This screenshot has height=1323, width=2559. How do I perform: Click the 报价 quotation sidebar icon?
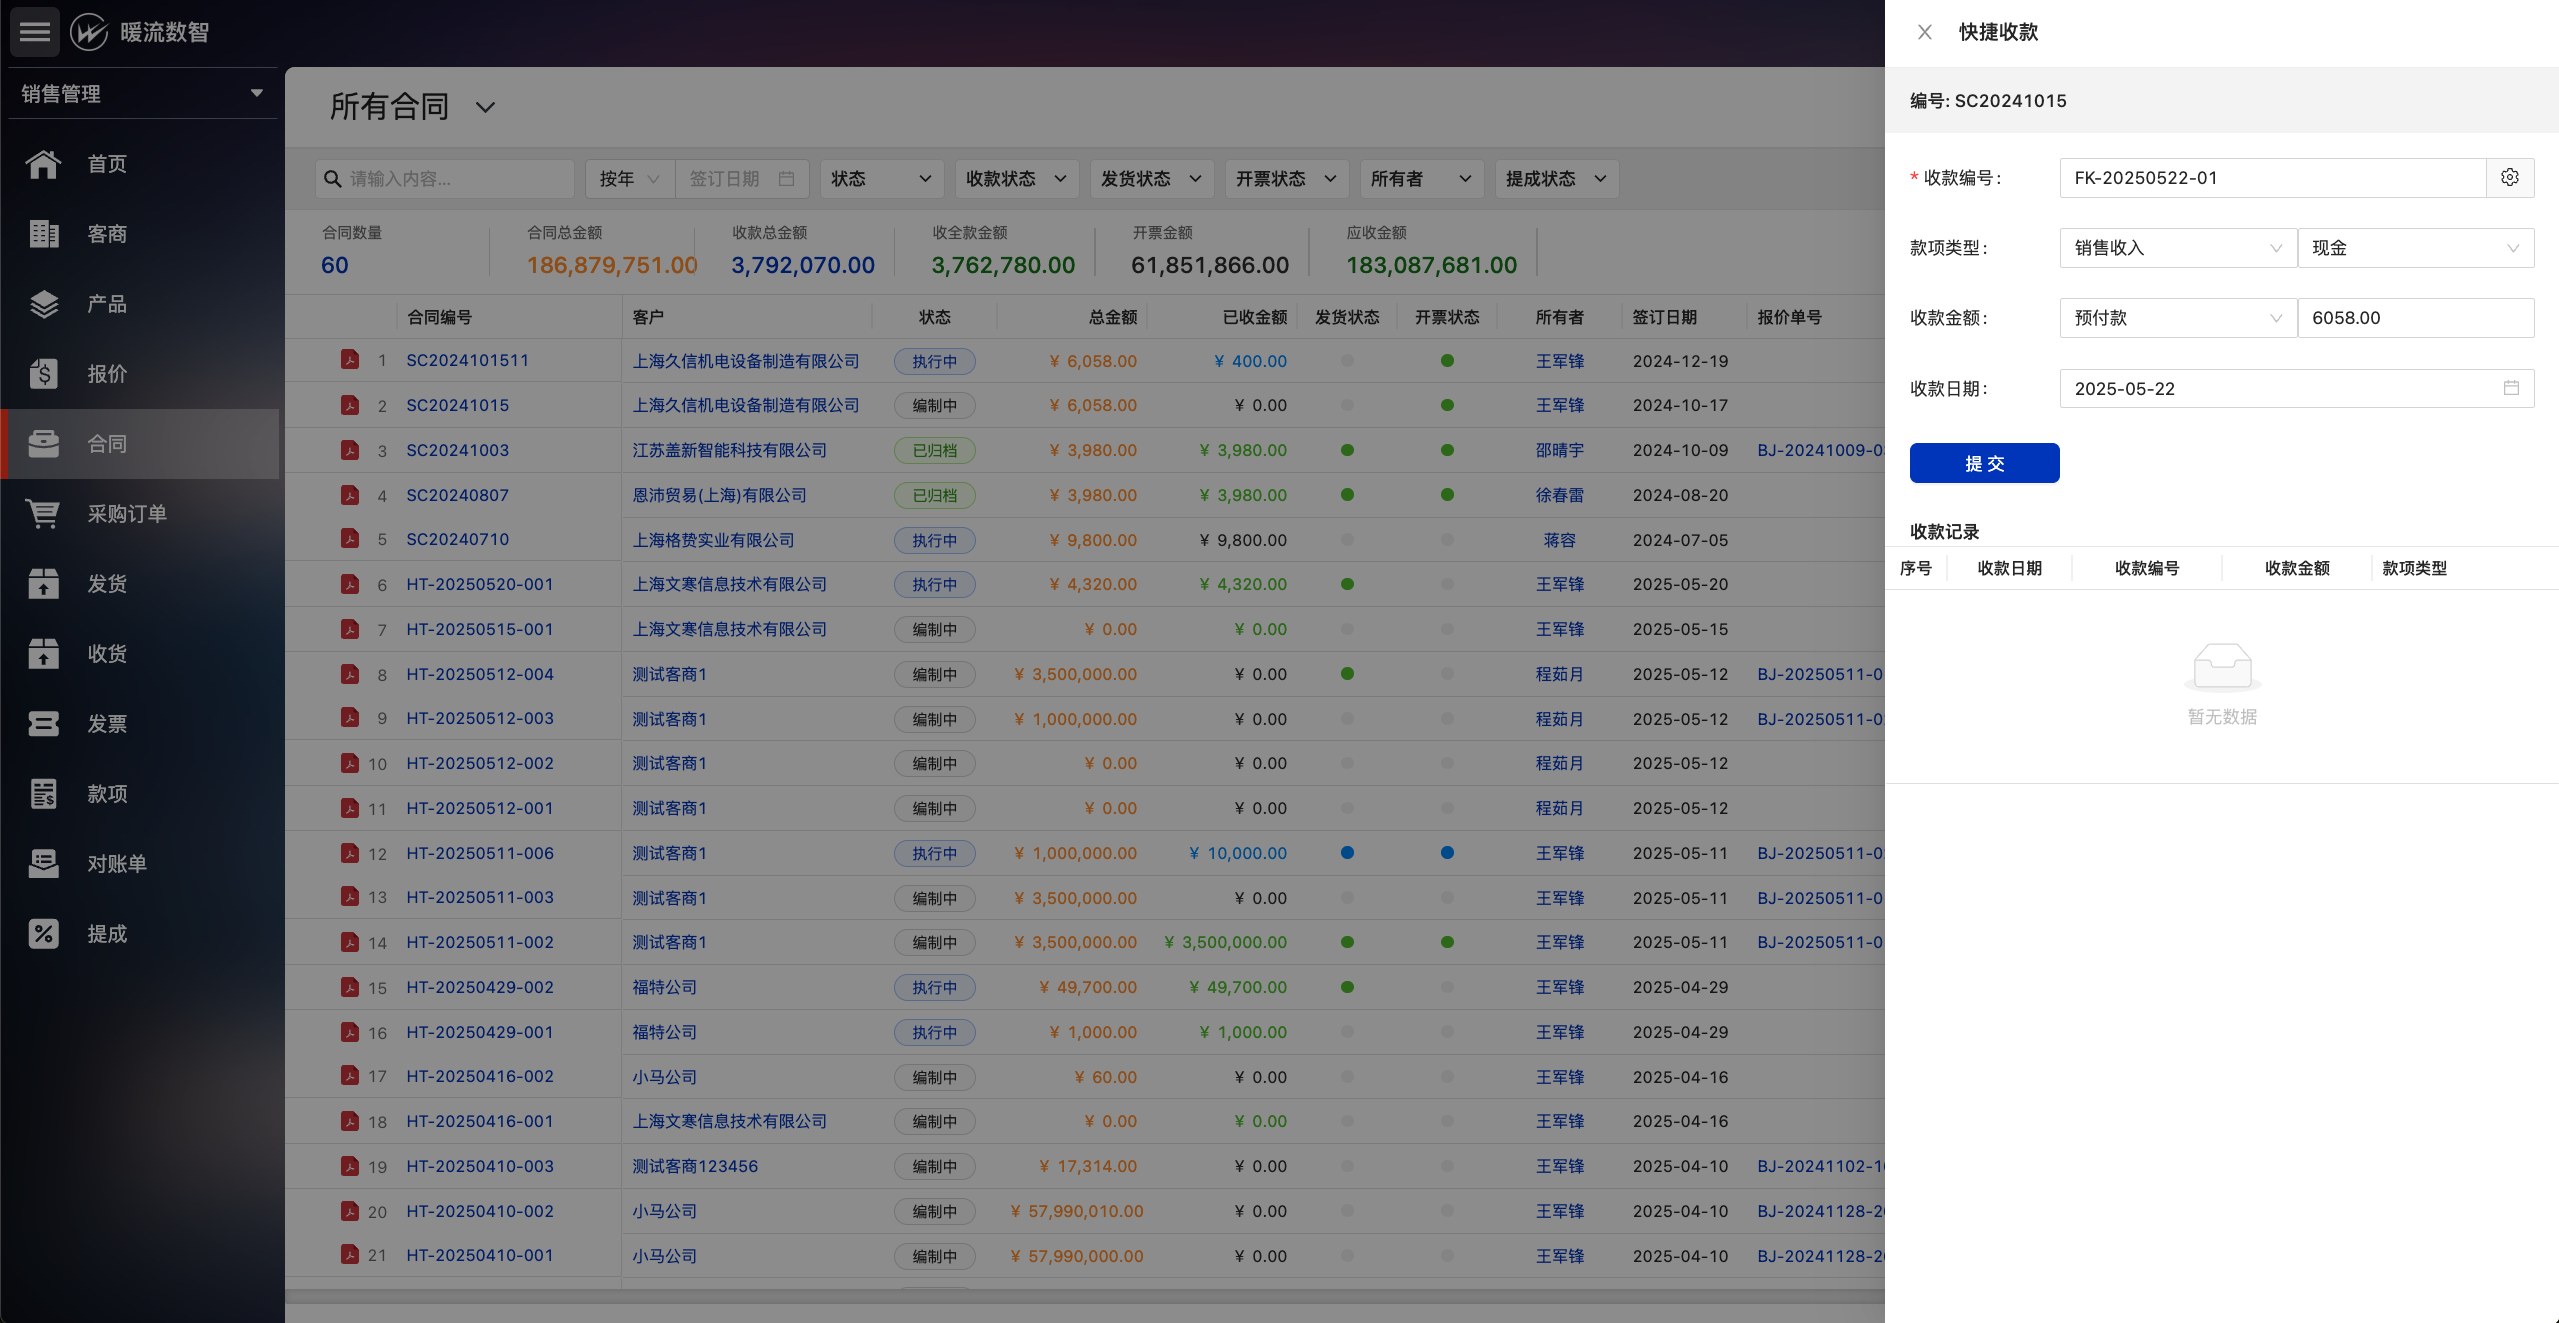coord(43,374)
